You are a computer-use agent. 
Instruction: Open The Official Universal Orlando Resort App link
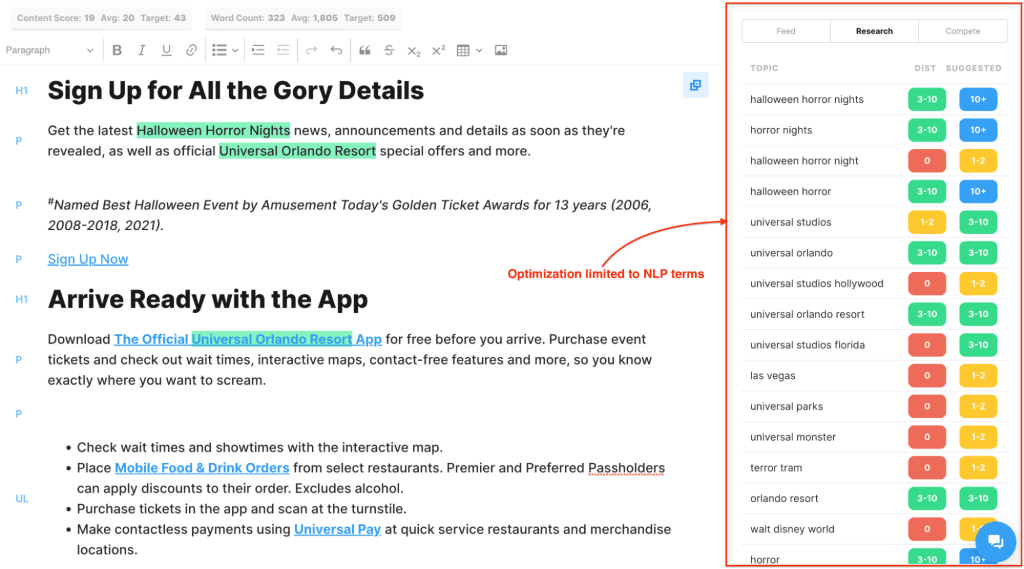tap(248, 339)
